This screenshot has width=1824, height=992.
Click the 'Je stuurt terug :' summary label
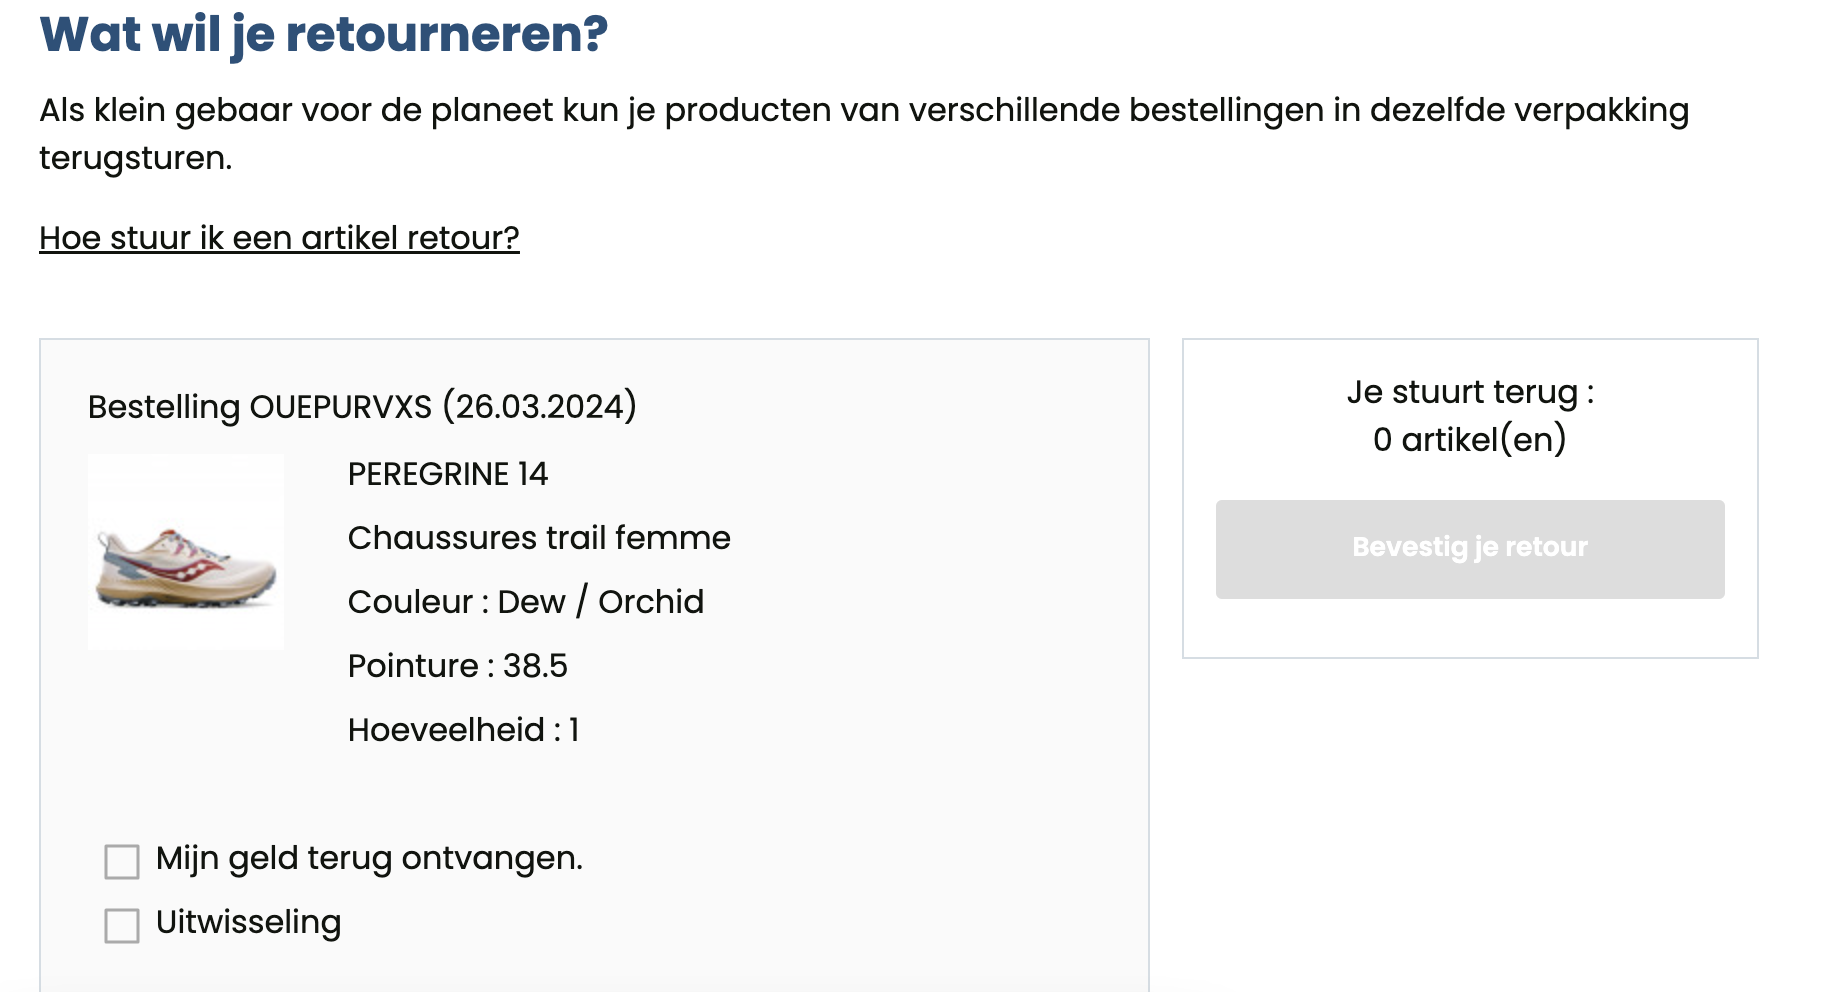point(1470,392)
